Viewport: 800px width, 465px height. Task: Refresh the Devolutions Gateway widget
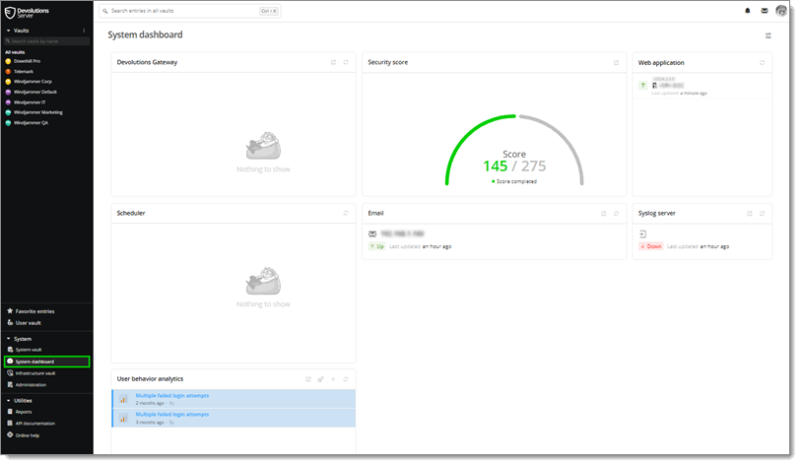point(346,62)
